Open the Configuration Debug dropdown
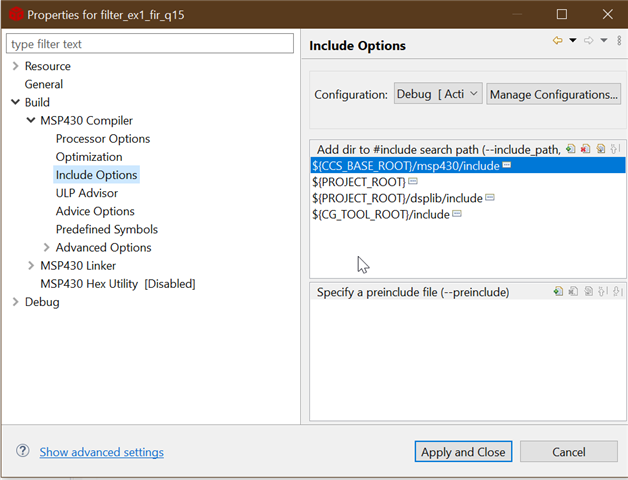The image size is (628, 480). coord(438,94)
